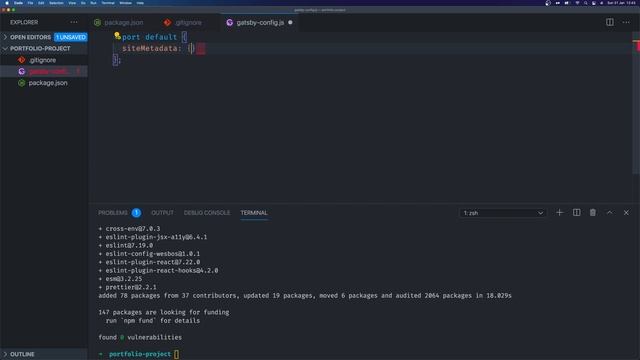
Task: Open the Terminal menu in the menu bar
Action: click(x=108, y=3)
